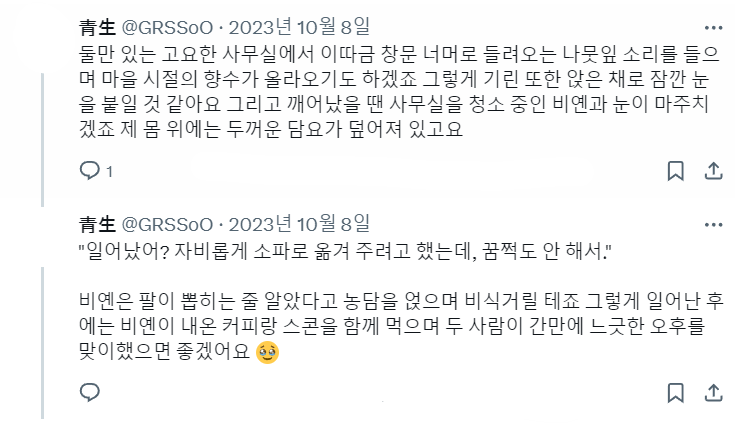Bookmark the tweet about 나뭇잎 소리
This screenshot has width=735, height=423.
(675, 171)
